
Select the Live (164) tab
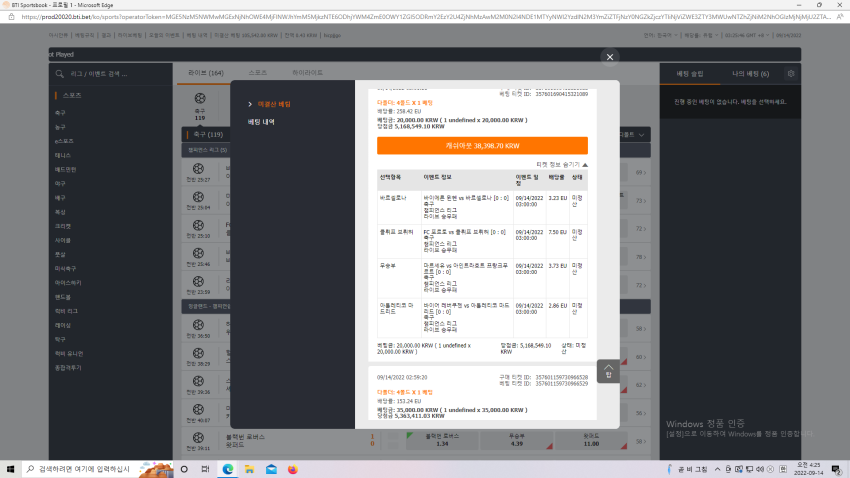point(205,73)
